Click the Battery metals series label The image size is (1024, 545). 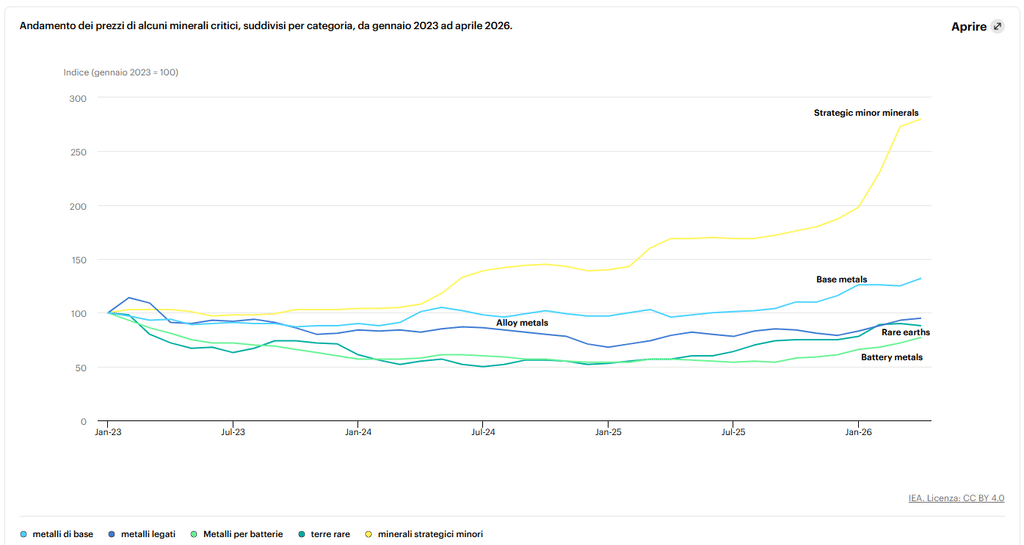point(891,357)
